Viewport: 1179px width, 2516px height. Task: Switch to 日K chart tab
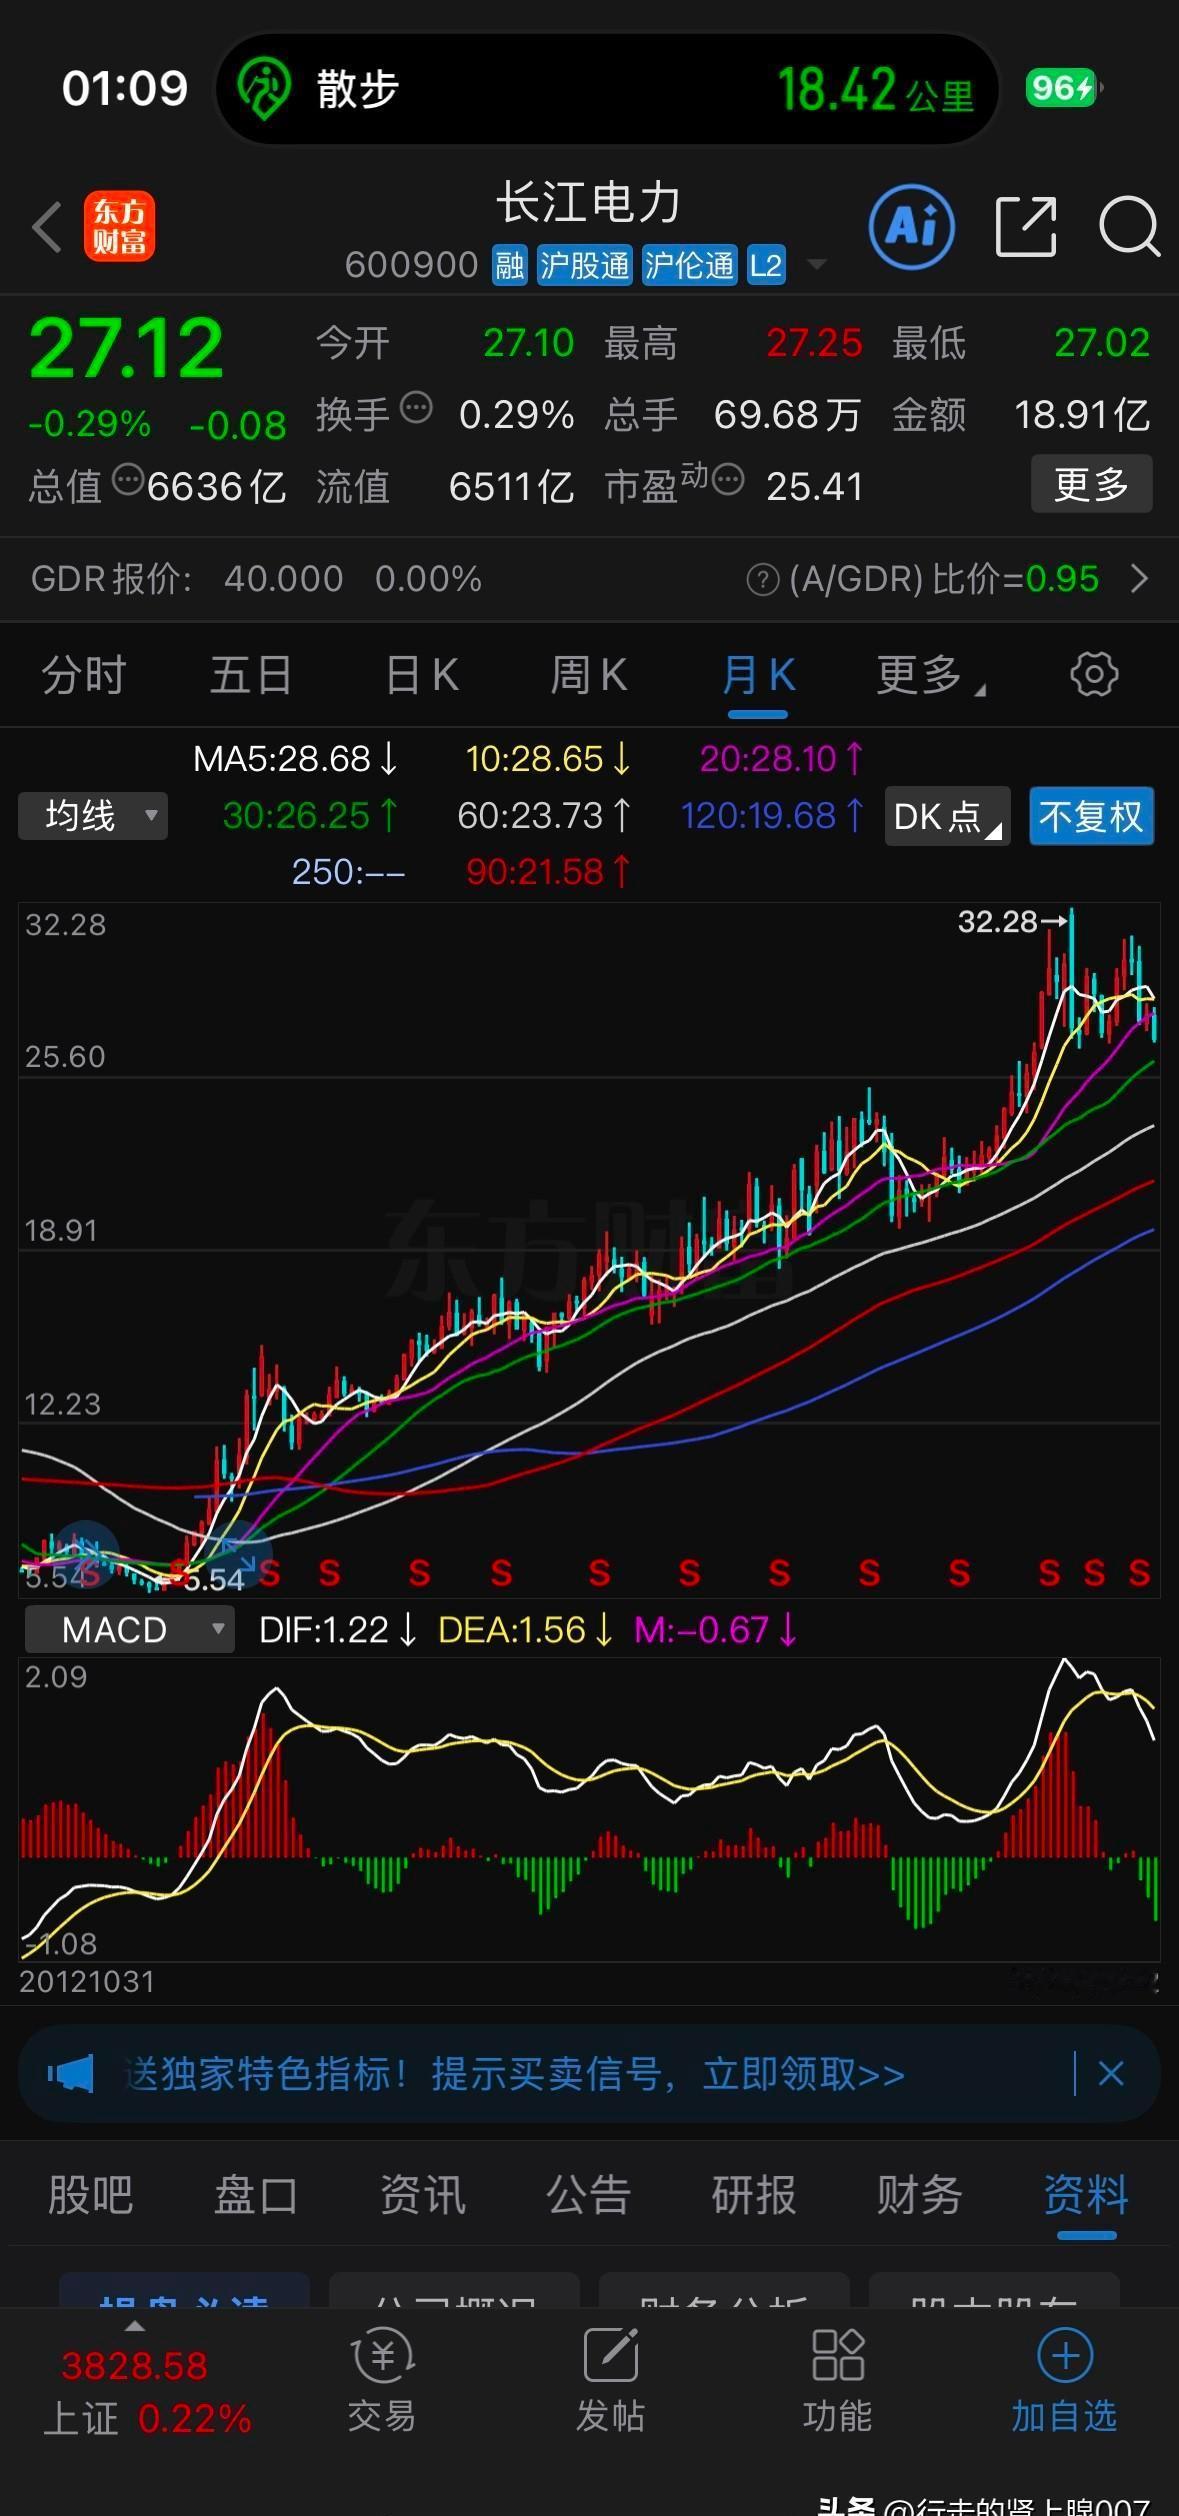coord(422,675)
